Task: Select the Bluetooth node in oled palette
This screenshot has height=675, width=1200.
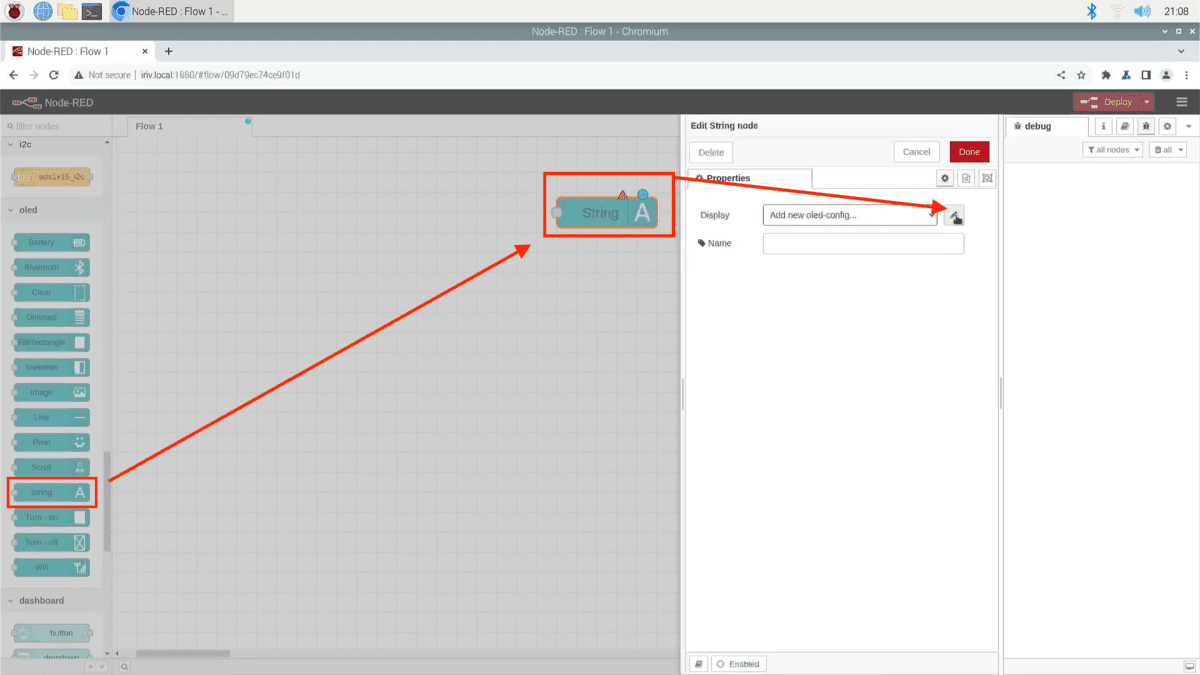Action: click(51, 267)
